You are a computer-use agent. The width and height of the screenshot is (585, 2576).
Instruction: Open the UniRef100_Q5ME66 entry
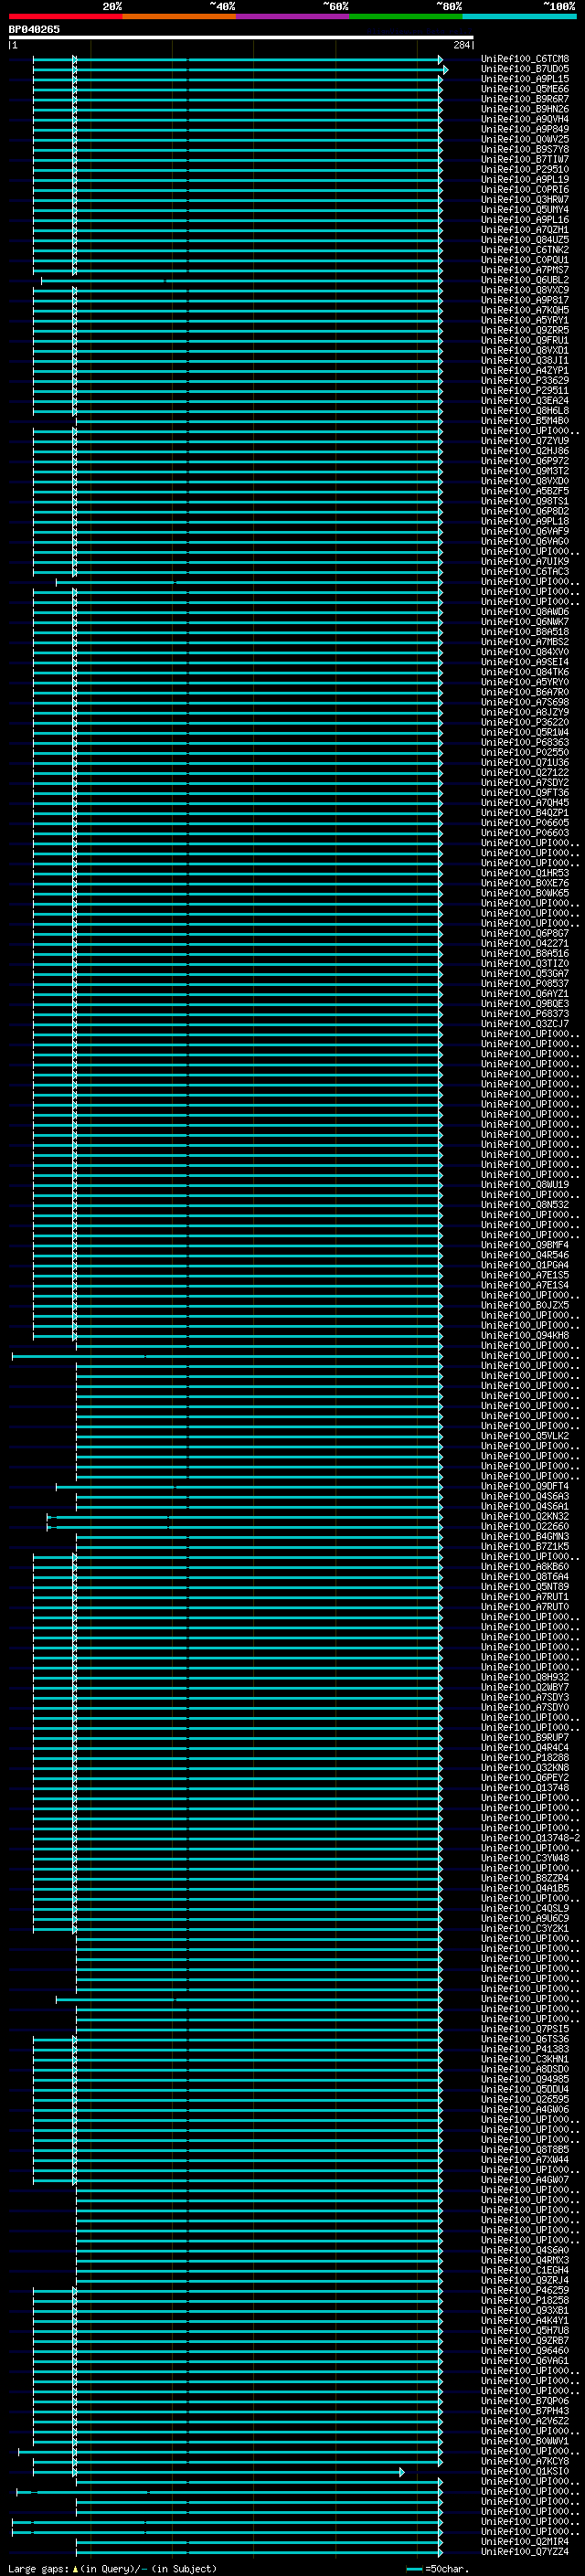pyautogui.click(x=525, y=89)
